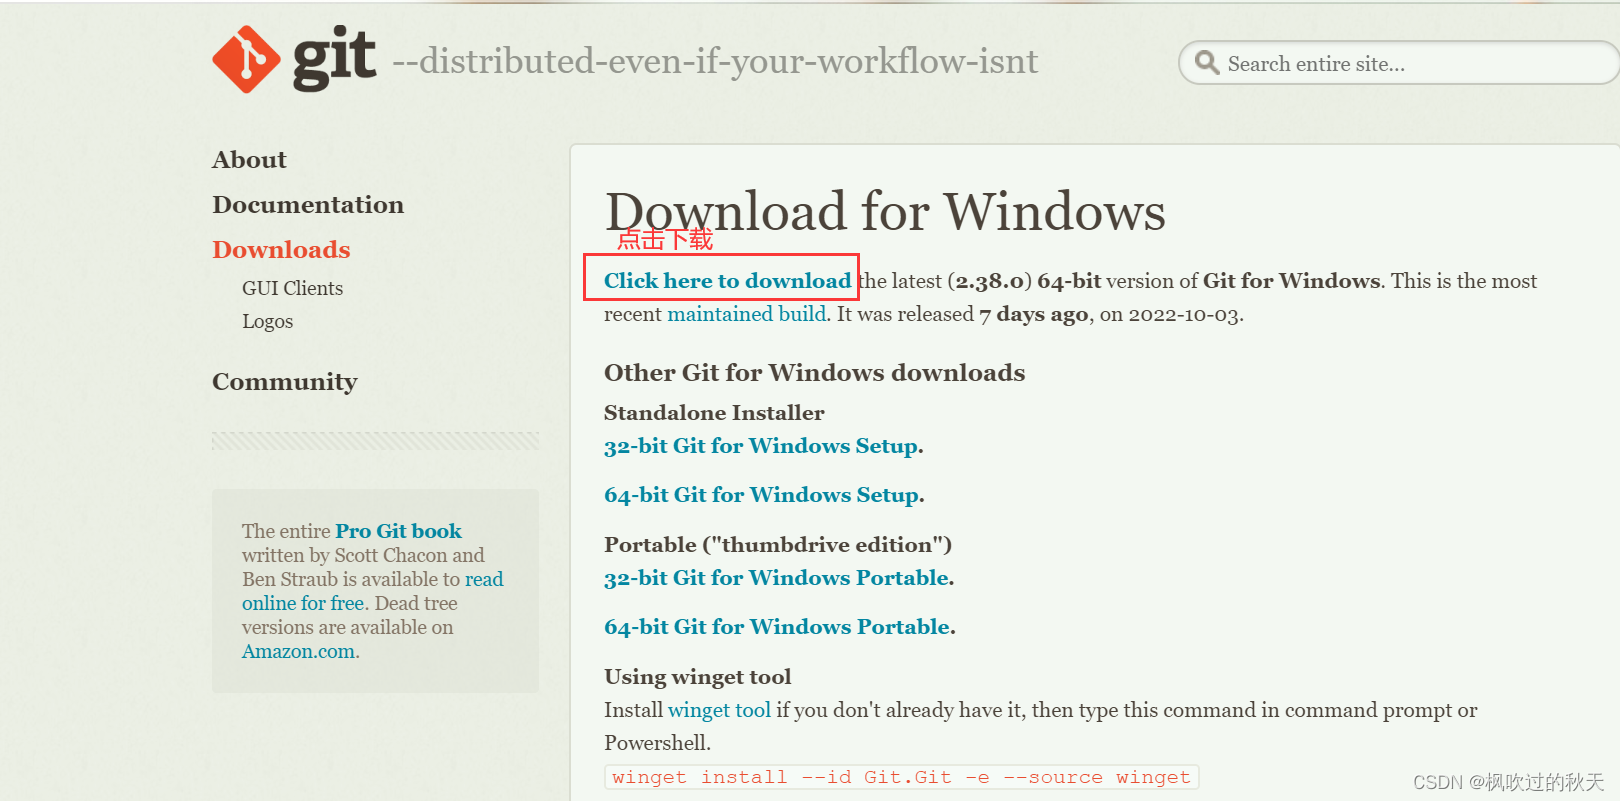Open Logos submenu item
Image resolution: width=1620 pixels, height=801 pixels.
click(267, 321)
